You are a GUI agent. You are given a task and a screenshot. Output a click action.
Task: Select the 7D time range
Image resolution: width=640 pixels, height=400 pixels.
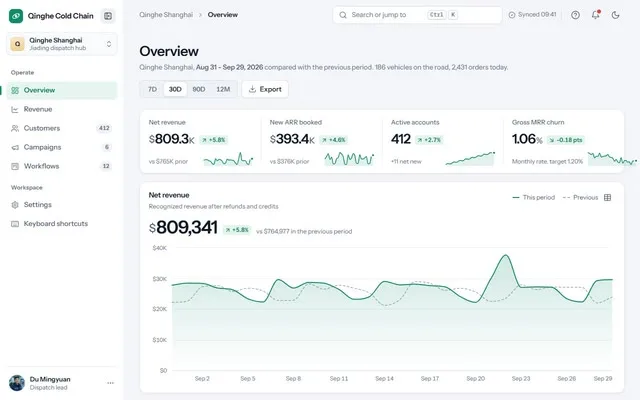coord(152,89)
